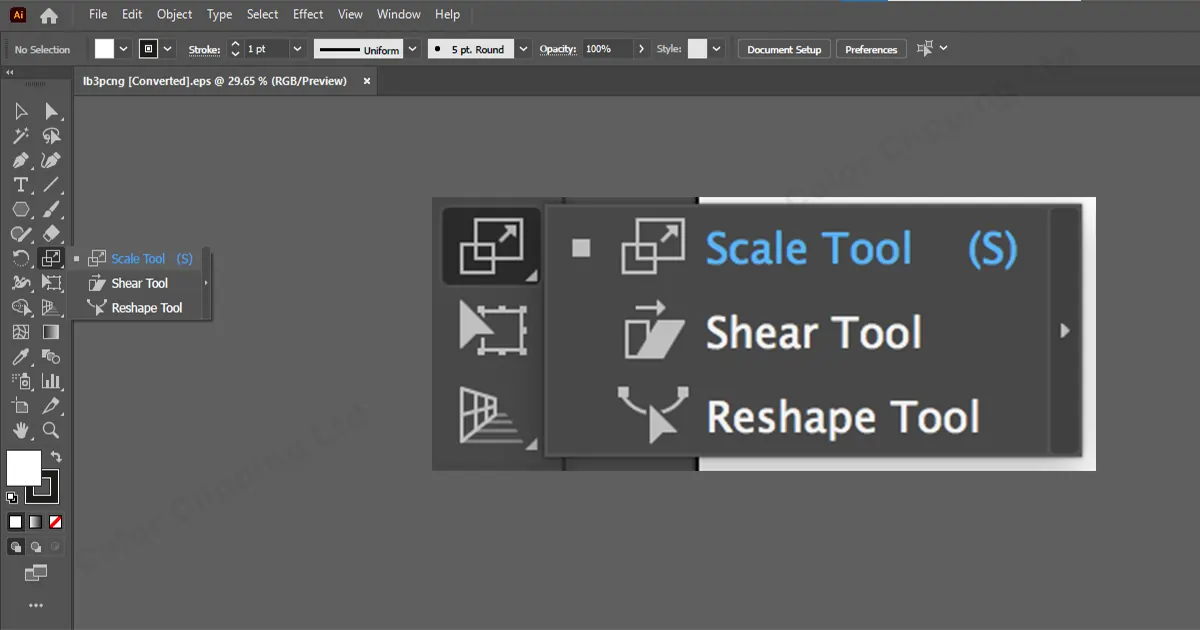
Task: Select the Width tool
Action: coord(20,283)
